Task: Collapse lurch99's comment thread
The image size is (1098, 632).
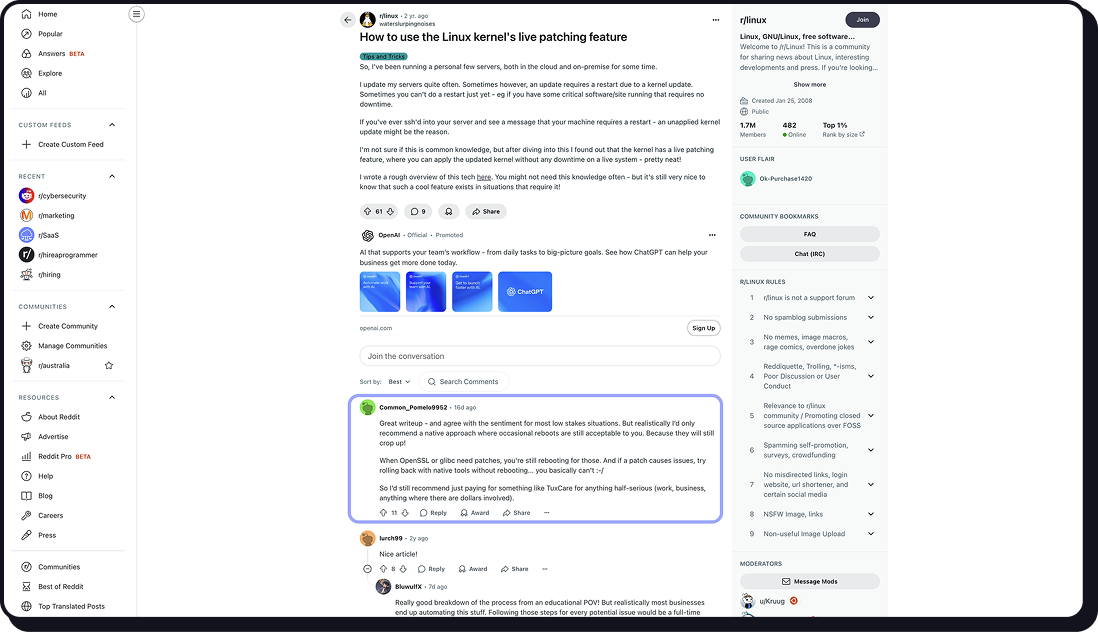Action: click(x=367, y=569)
